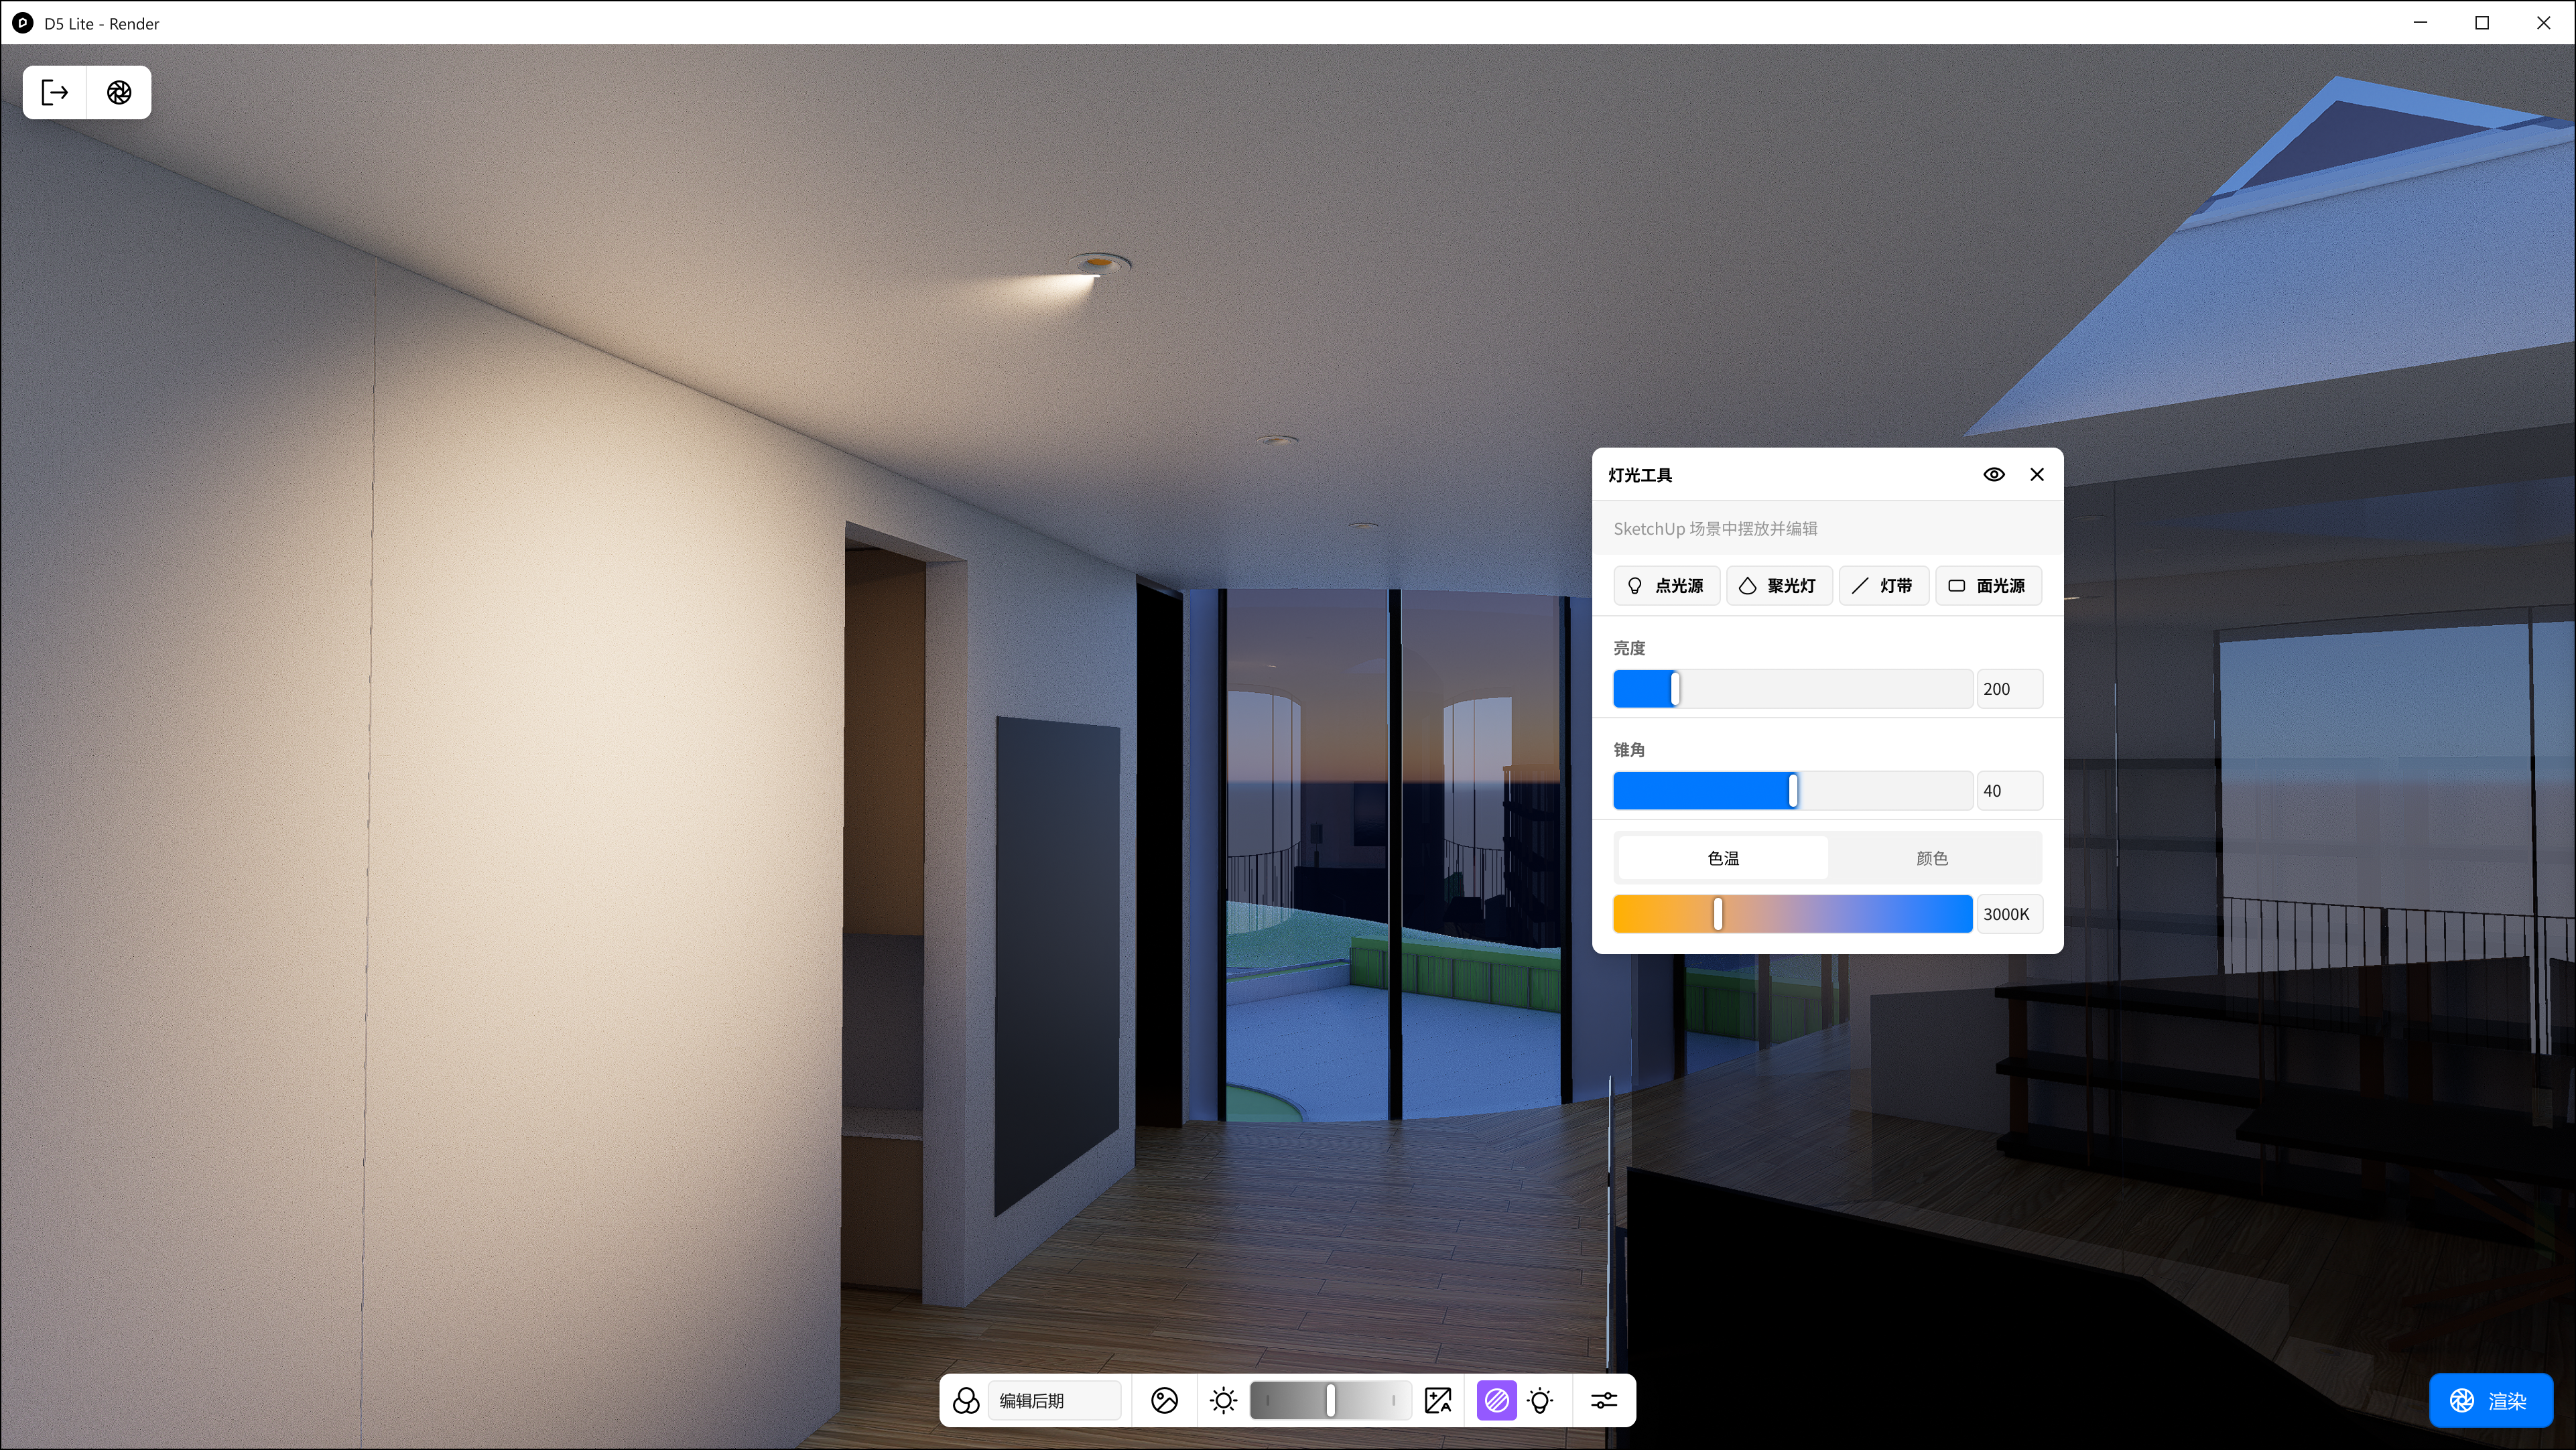Click the aperture render icon at top left

(x=119, y=93)
